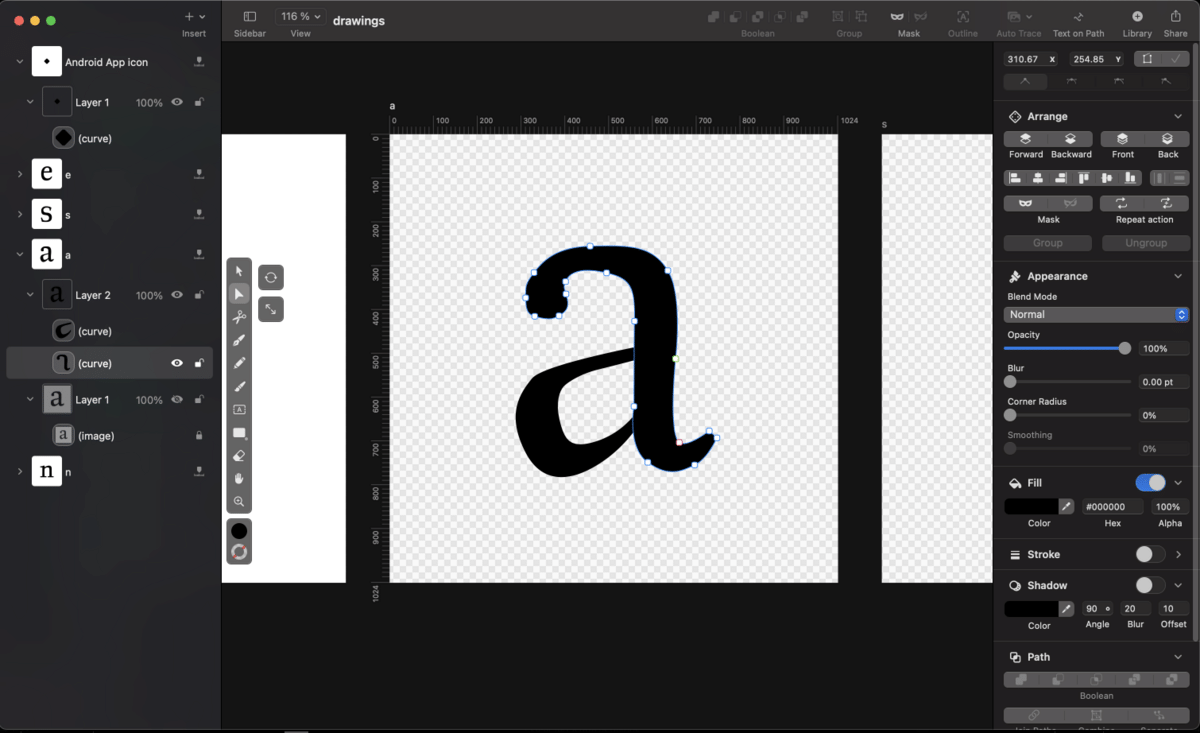The image size is (1200, 733).
Task: Align objects to left edge
Action: point(1015,178)
